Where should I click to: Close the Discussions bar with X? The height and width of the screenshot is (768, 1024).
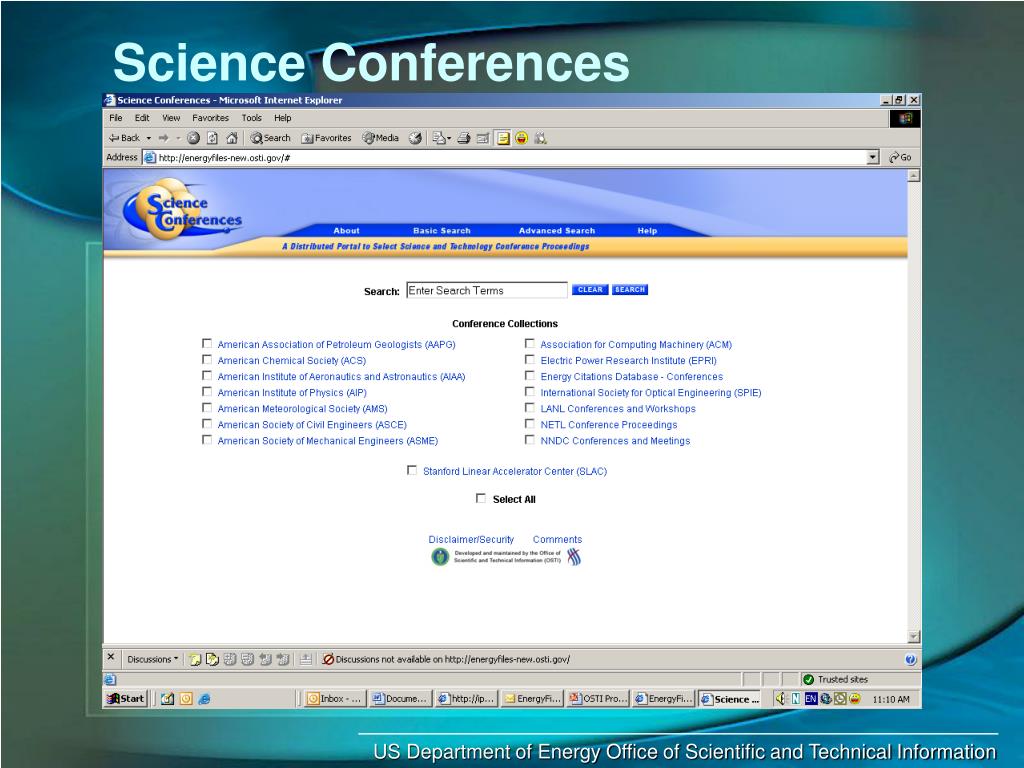(111, 657)
